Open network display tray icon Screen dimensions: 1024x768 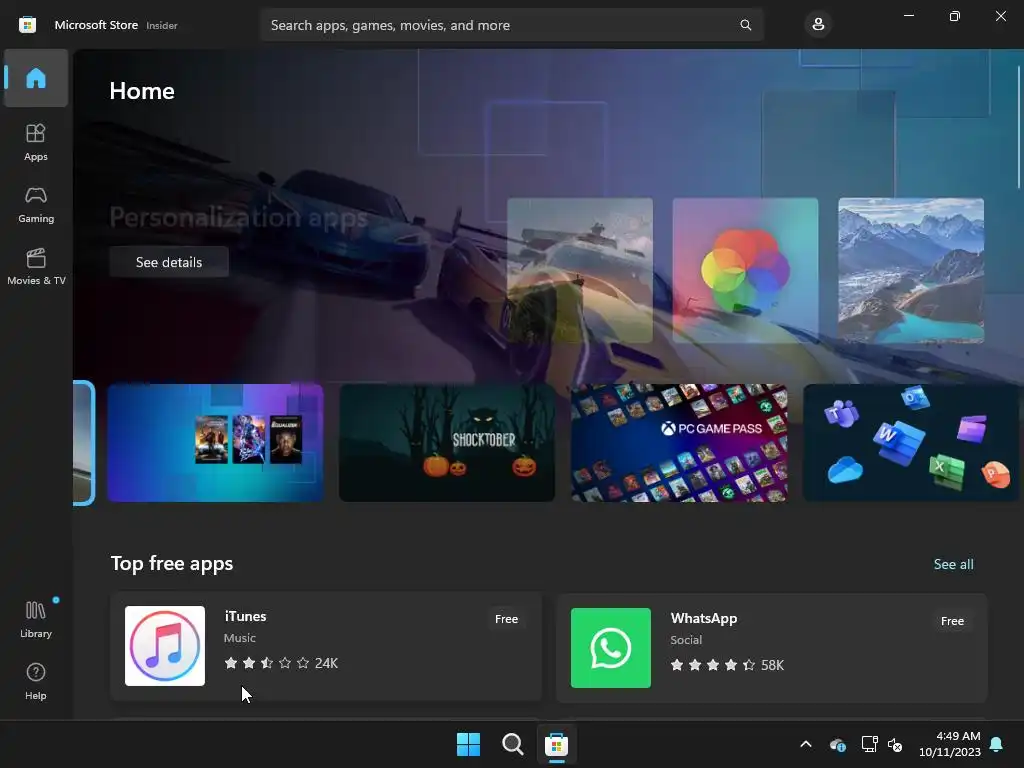pos(869,744)
